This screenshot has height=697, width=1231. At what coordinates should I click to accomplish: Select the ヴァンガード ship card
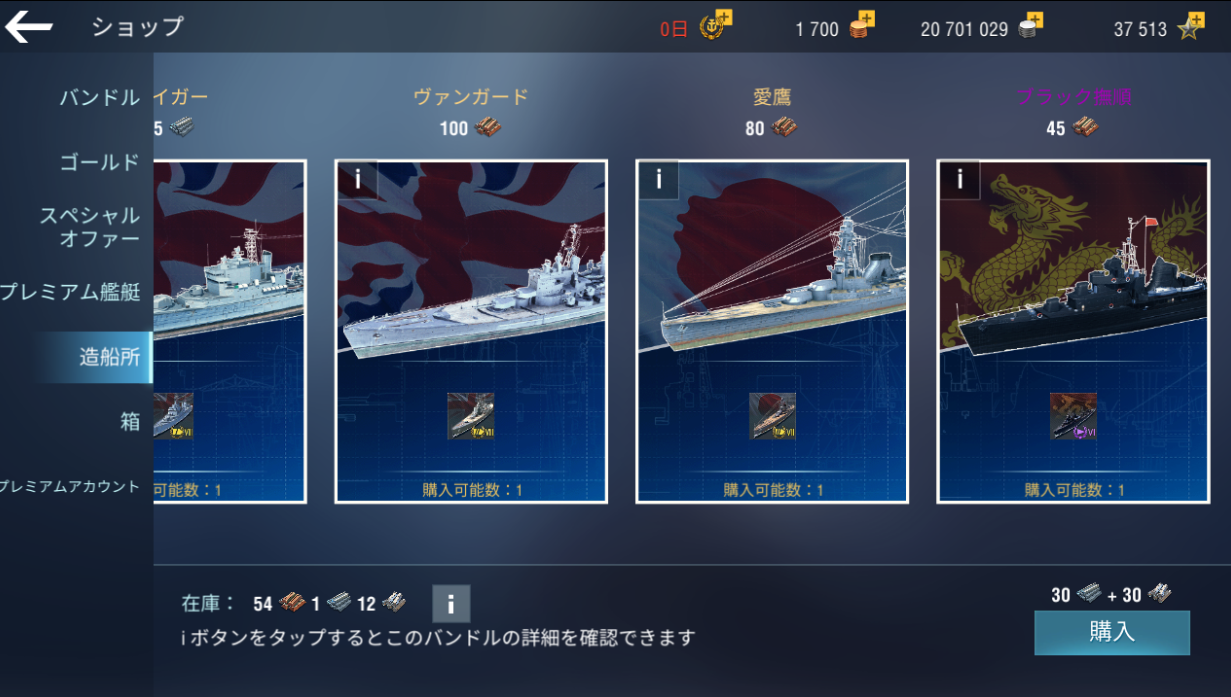(471, 332)
